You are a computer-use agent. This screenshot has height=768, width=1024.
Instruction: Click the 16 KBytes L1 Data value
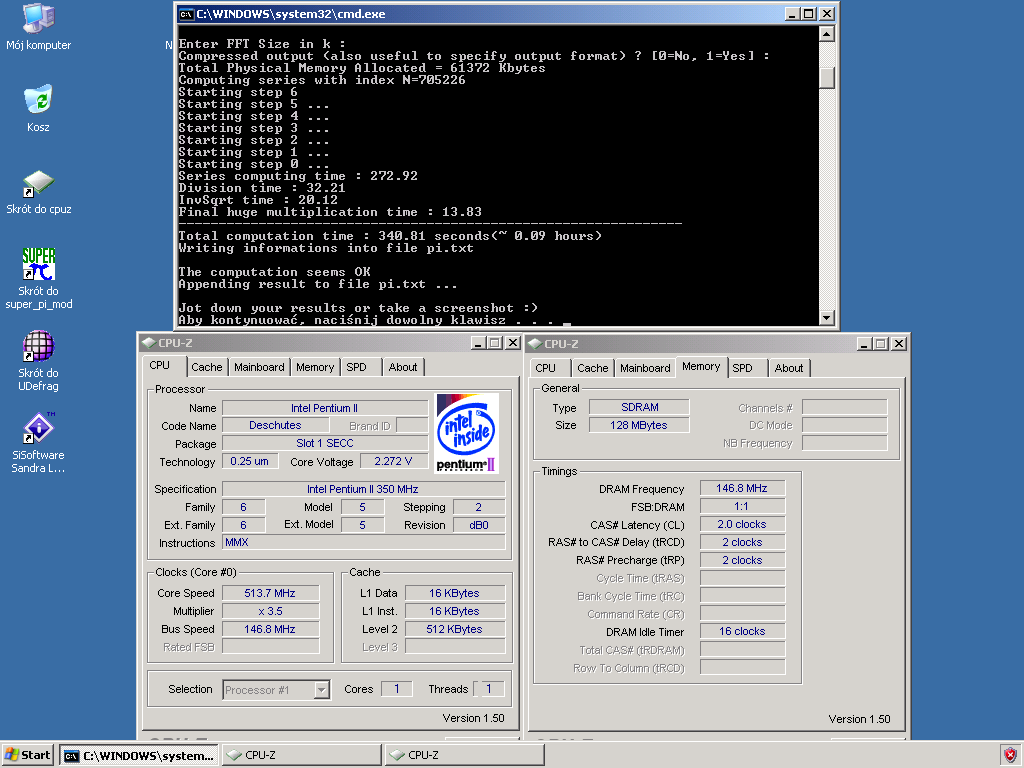455,593
